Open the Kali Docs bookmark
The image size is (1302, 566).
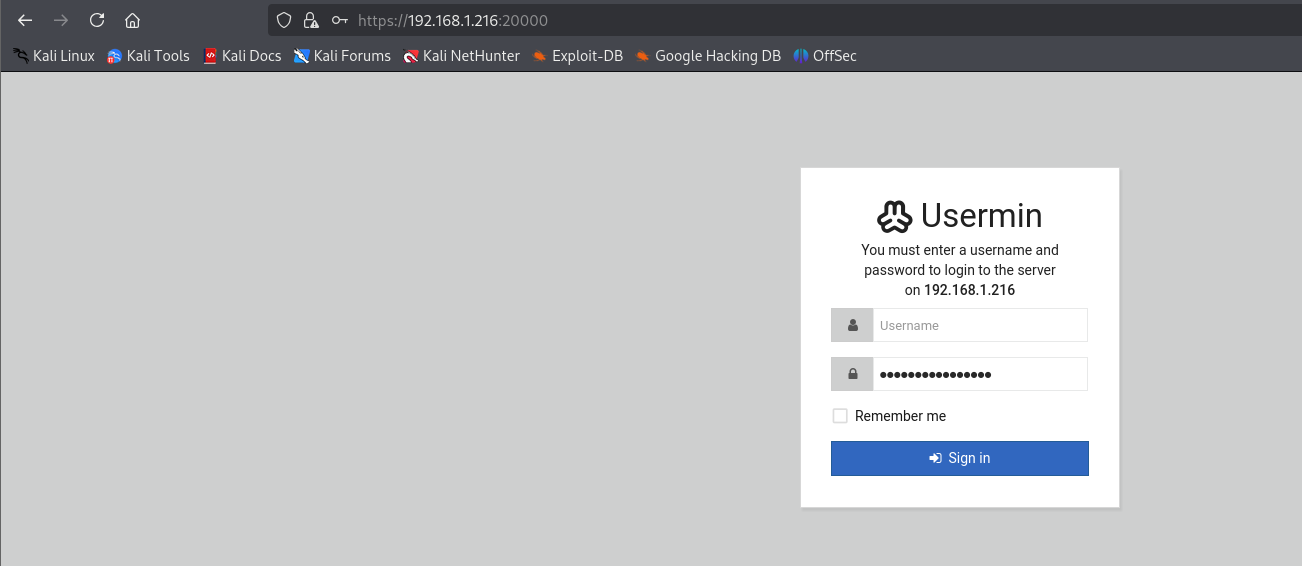[x=242, y=56]
